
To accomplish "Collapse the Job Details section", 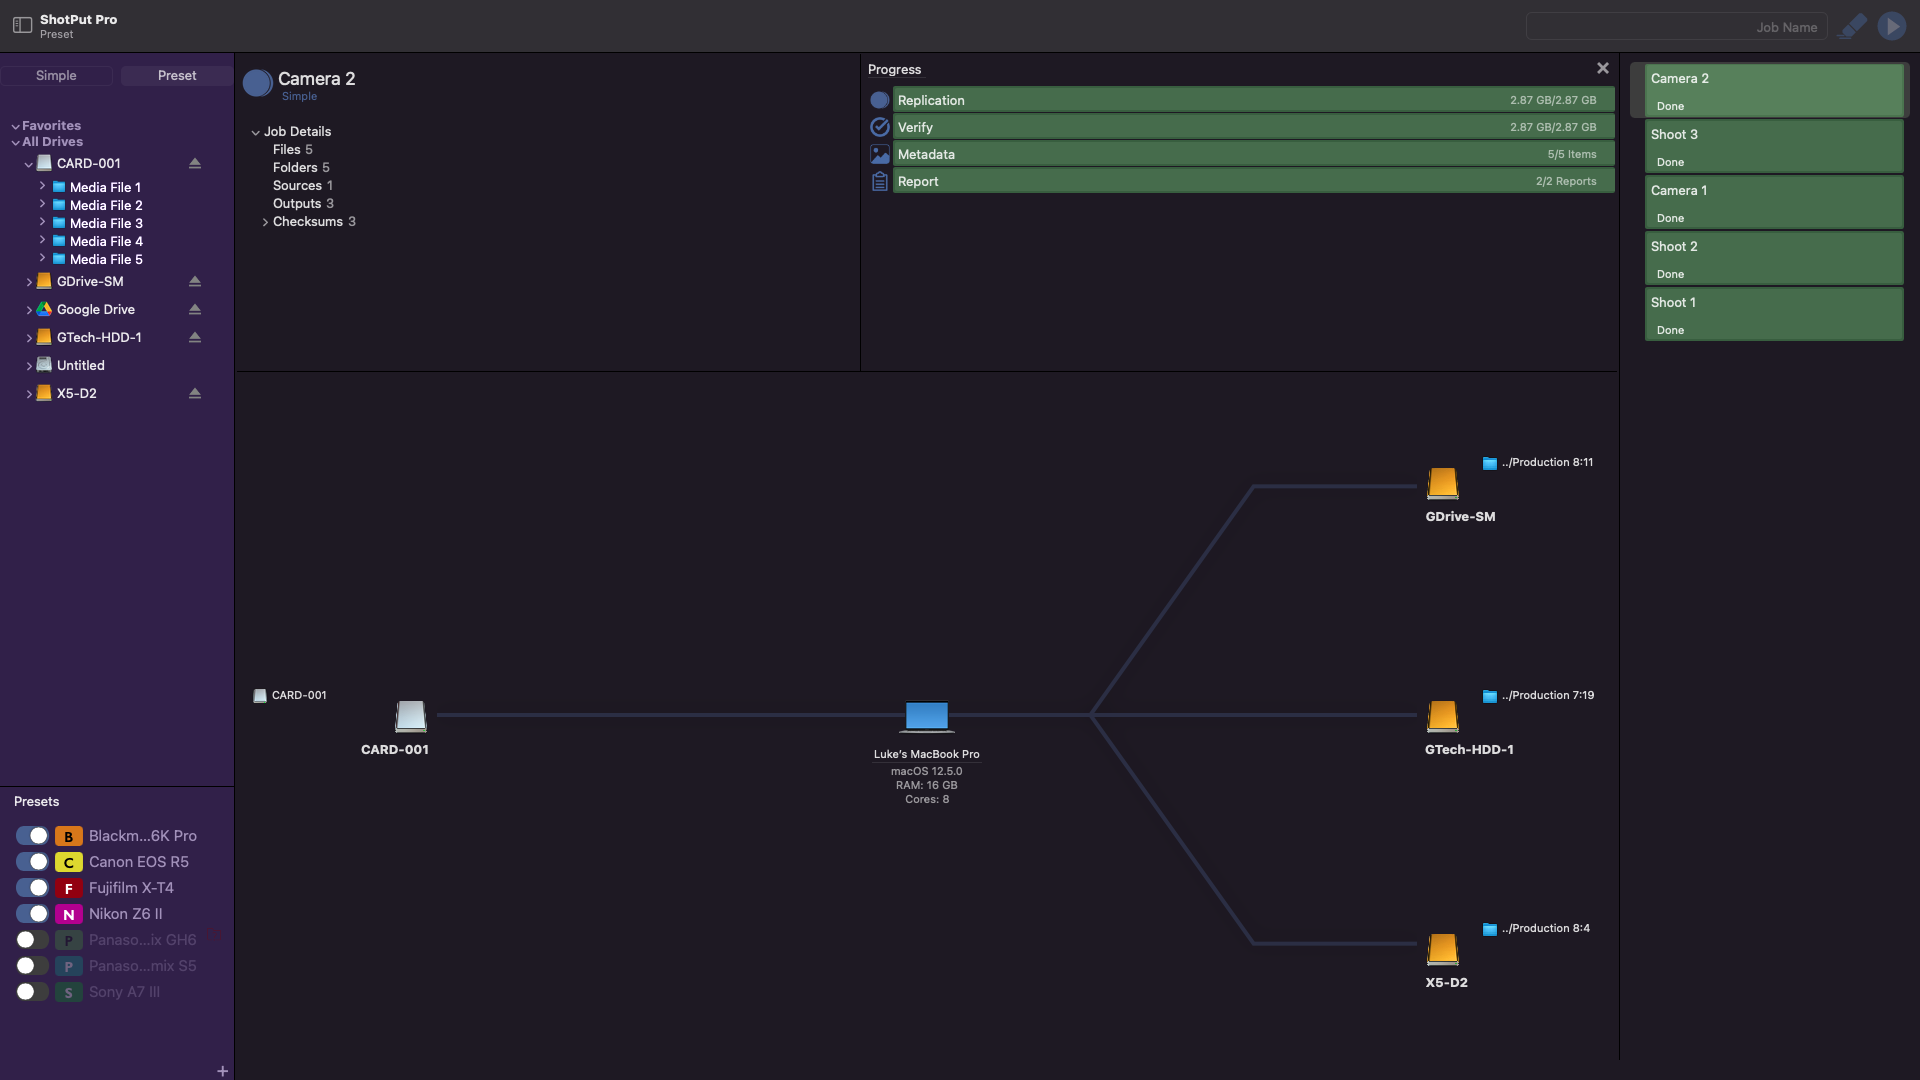I will (255, 132).
